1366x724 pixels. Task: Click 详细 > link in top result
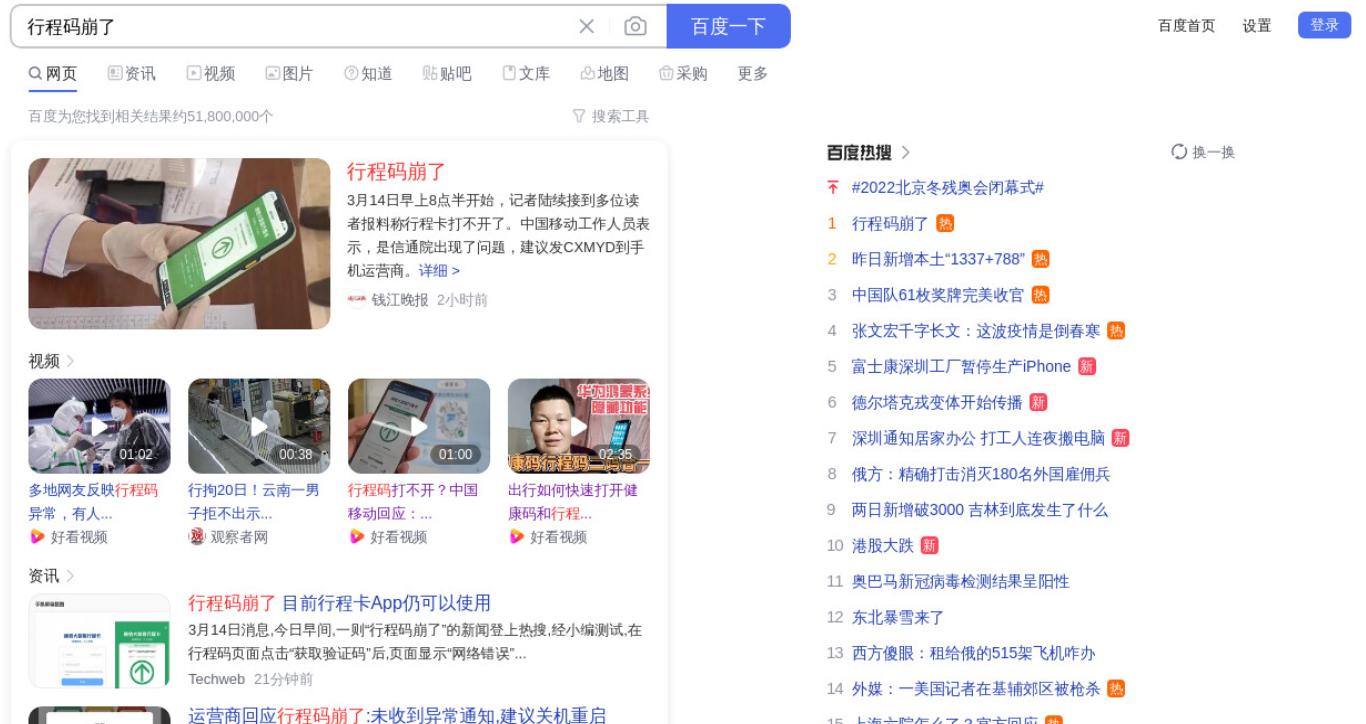click(439, 271)
